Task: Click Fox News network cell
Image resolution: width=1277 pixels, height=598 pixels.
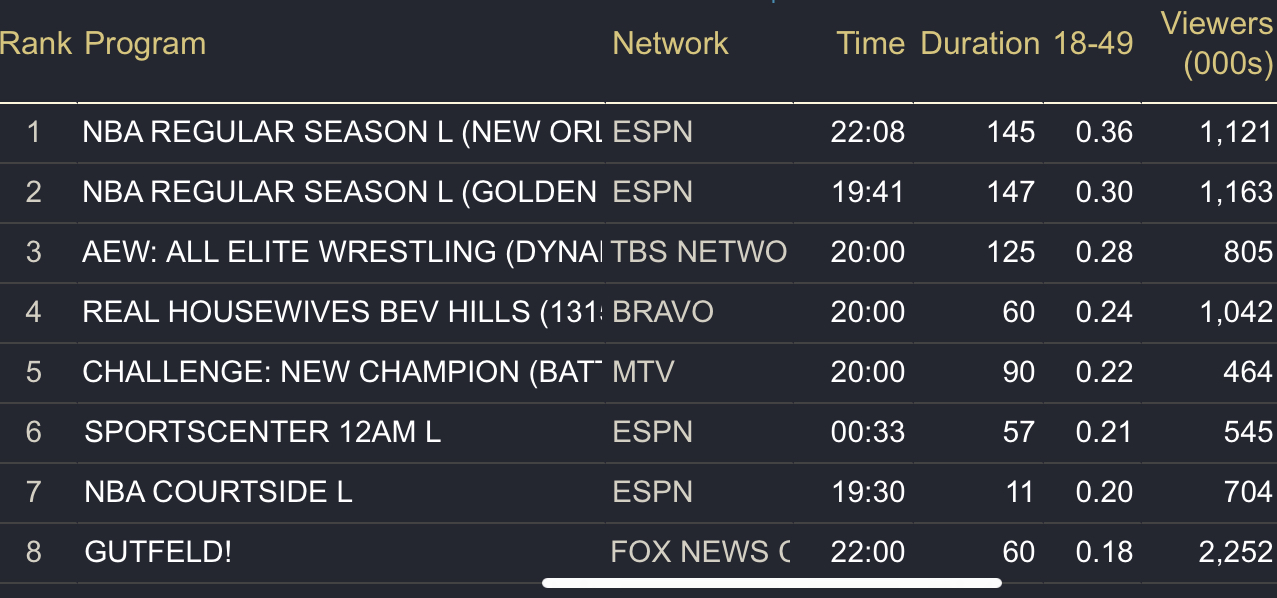Action: [700, 552]
